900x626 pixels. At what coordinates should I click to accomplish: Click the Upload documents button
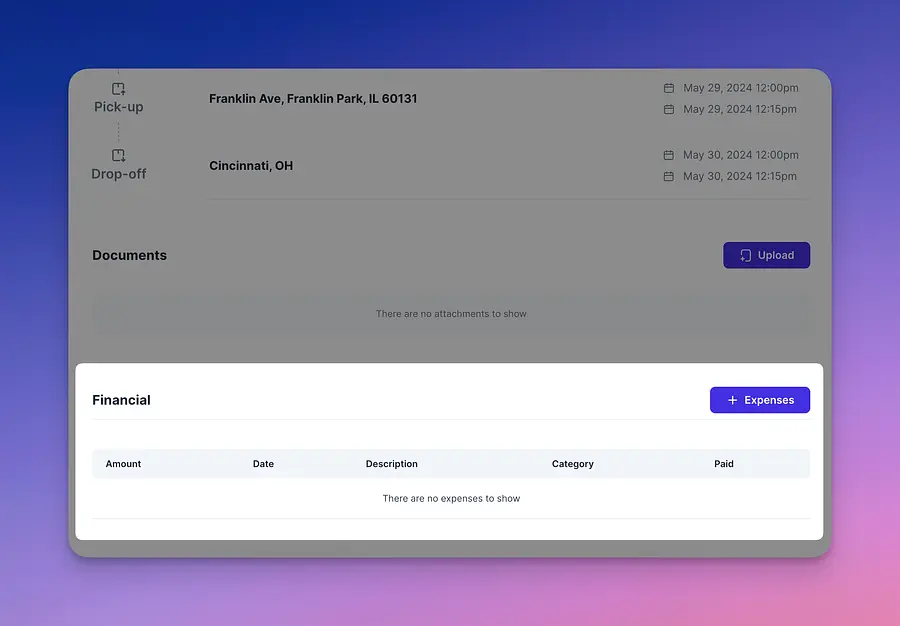(x=766, y=255)
